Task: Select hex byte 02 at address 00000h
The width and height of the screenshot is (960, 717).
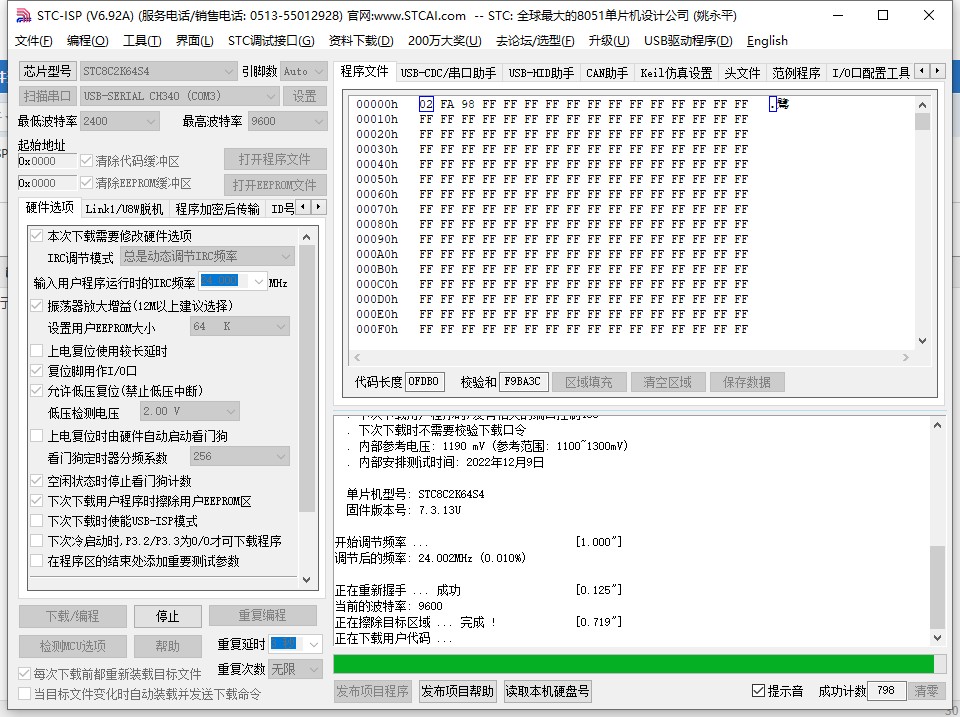Action: pyautogui.click(x=426, y=104)
